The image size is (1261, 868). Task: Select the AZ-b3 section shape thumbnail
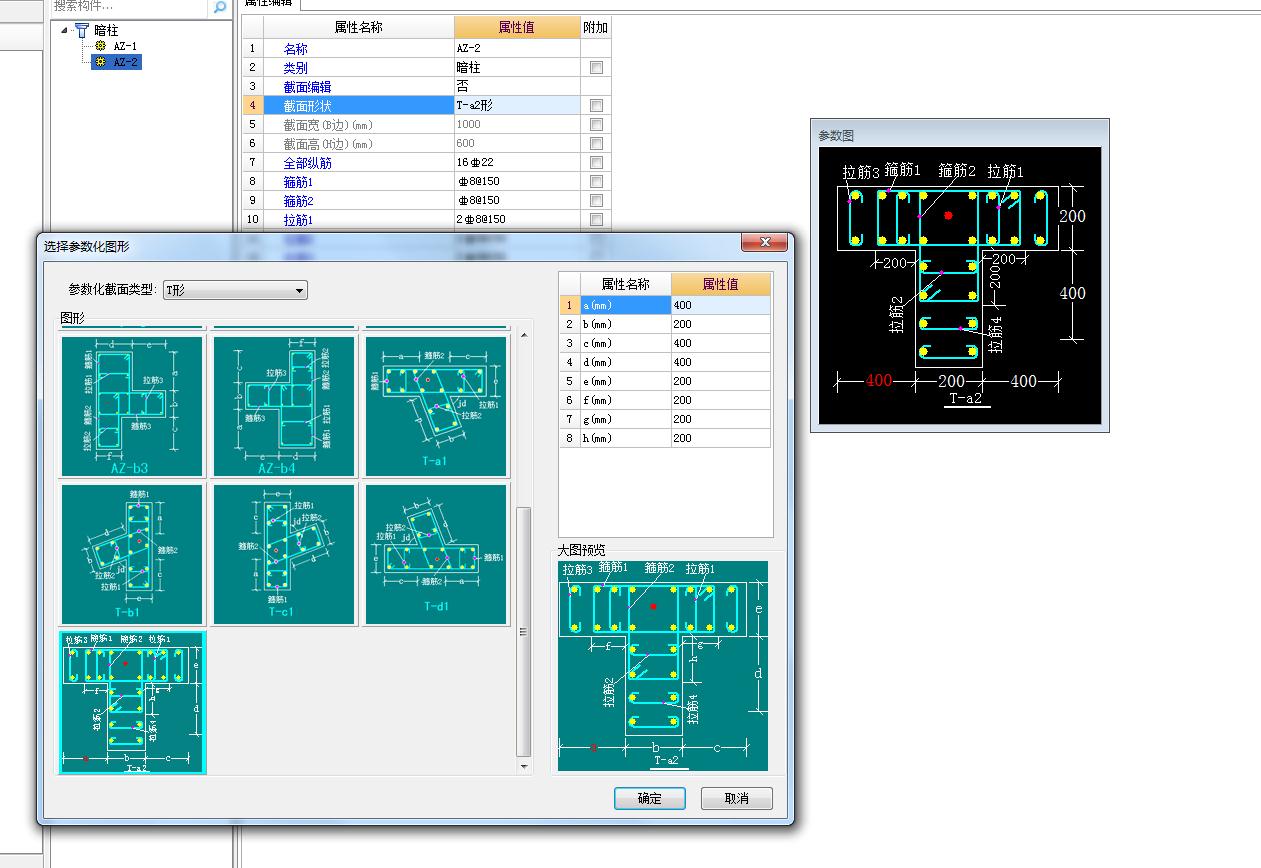132,406
